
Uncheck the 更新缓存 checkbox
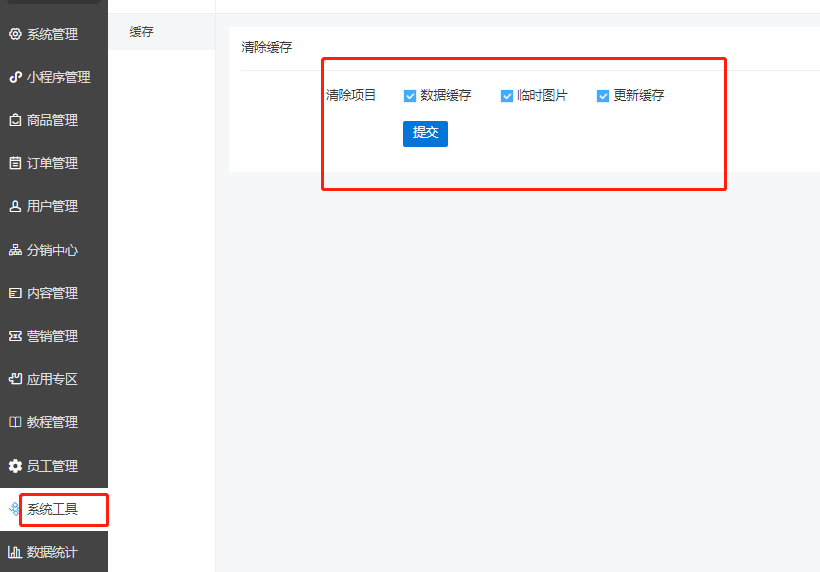click(603, 96)
